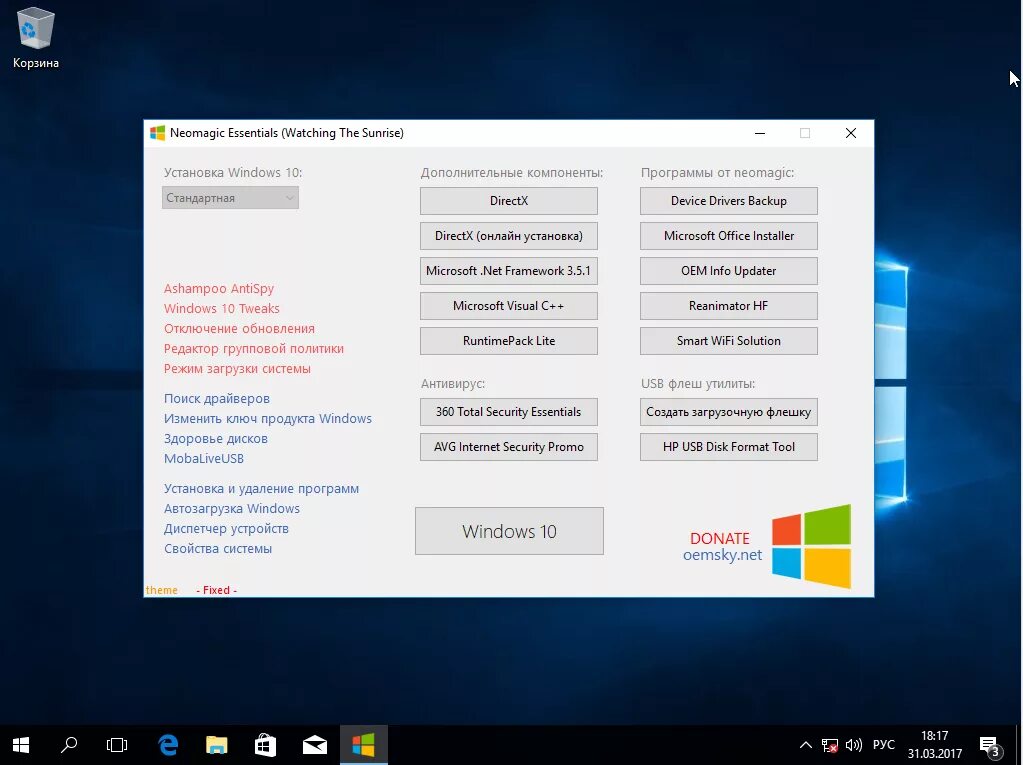Click 360 Total Security Essentials button

509,412
